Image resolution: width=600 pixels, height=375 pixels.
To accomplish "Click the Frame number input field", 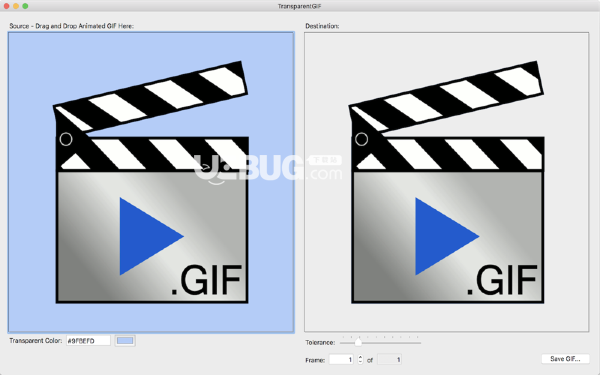I will pyautogui.click(x=341, y=360).
